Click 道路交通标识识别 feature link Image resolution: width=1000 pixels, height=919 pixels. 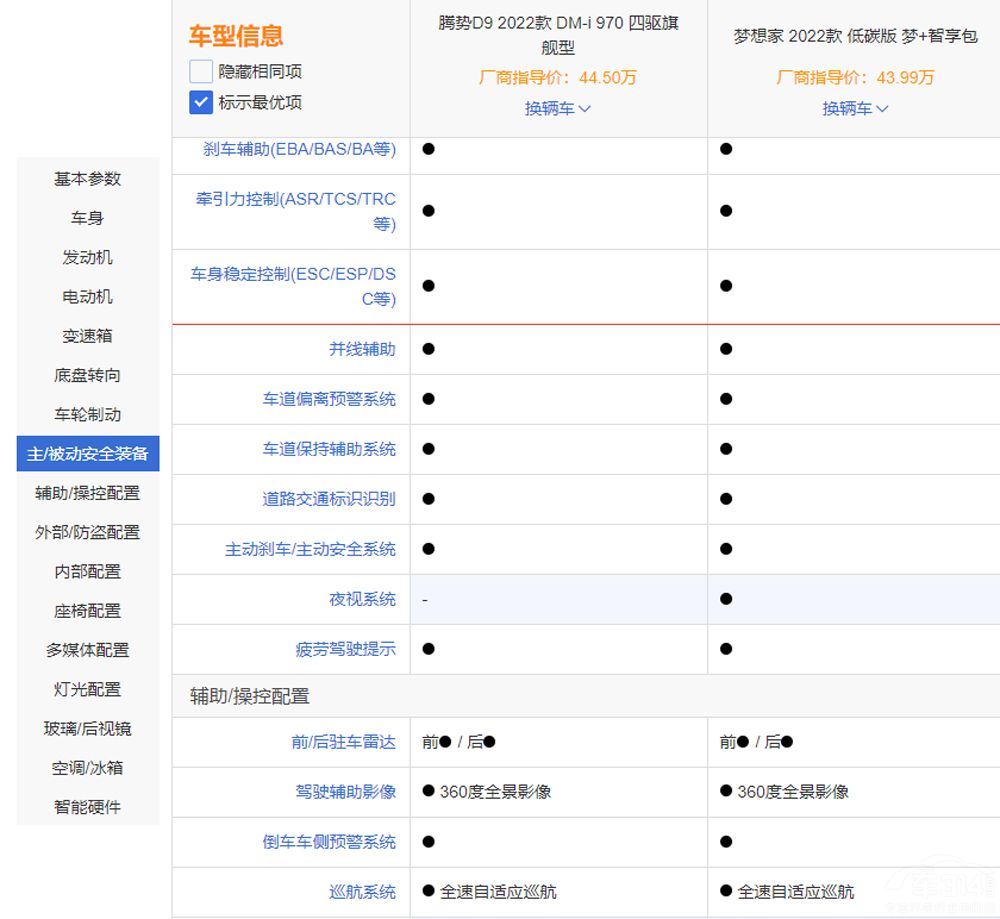(x=329, y=499)
